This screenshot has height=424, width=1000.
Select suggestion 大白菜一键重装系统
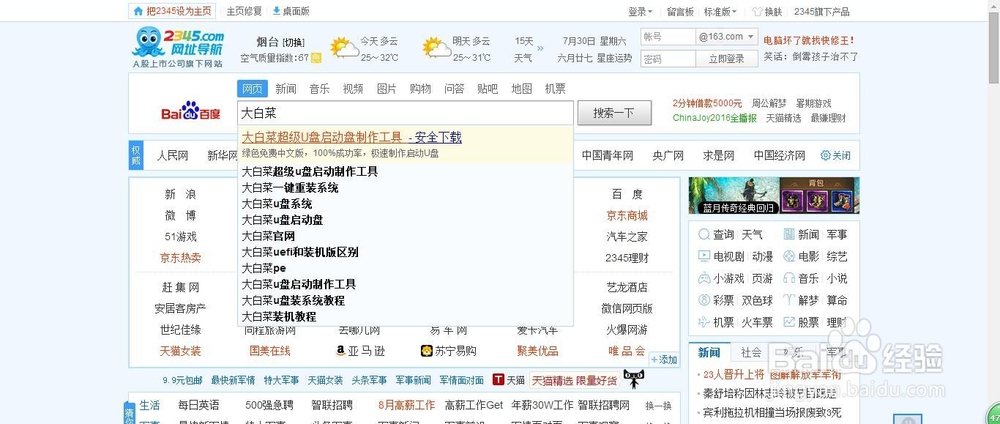290,187
